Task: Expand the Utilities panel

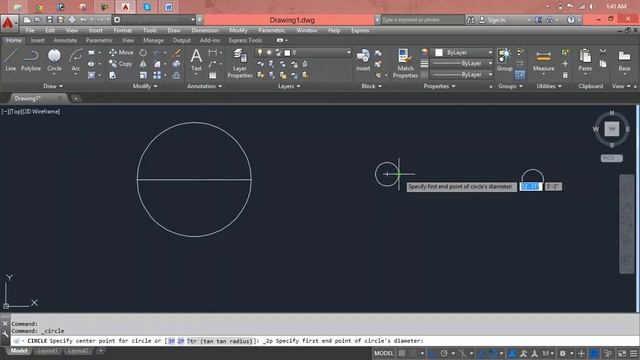Action: pos(549,86)
